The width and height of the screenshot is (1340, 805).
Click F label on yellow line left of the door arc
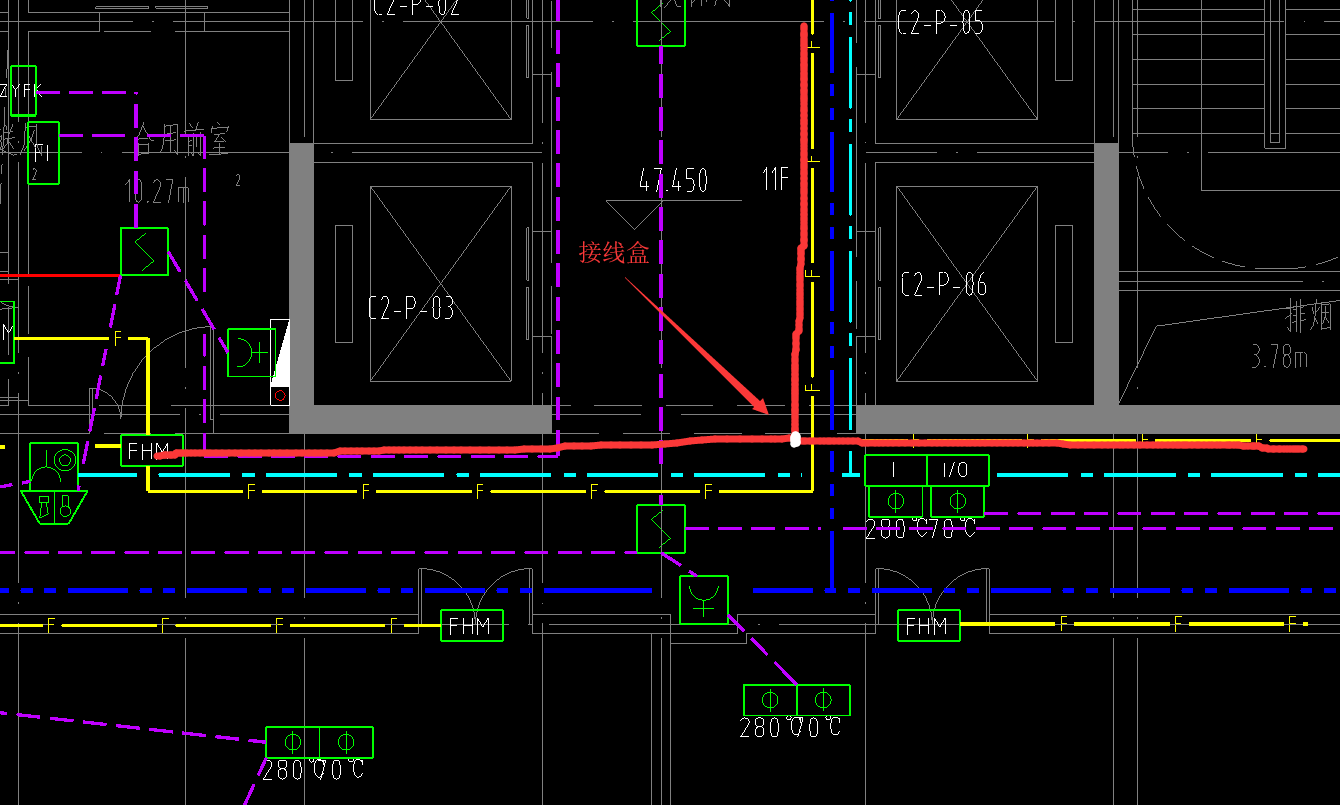pos(118,338)
